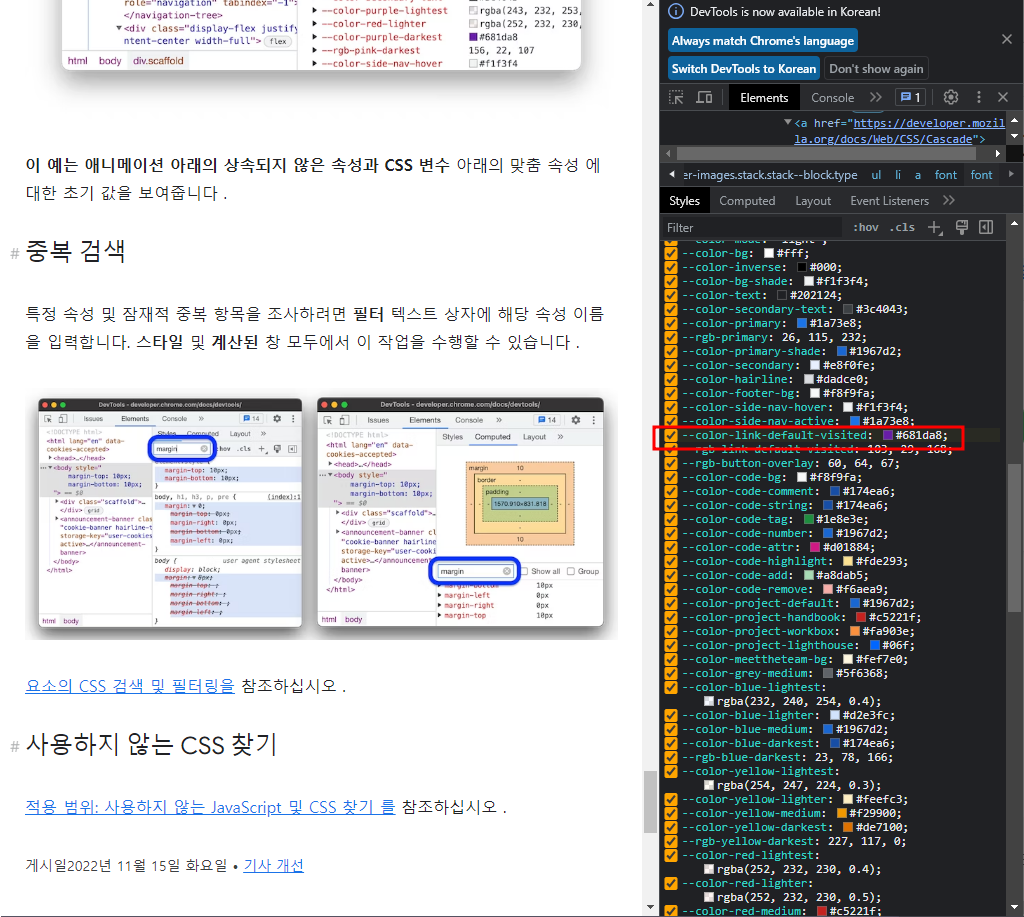Image resolution: width=1024 pixels, height=917 pixels.
Task: Toggle the computed styles sidebar icon
Action: 986,227
